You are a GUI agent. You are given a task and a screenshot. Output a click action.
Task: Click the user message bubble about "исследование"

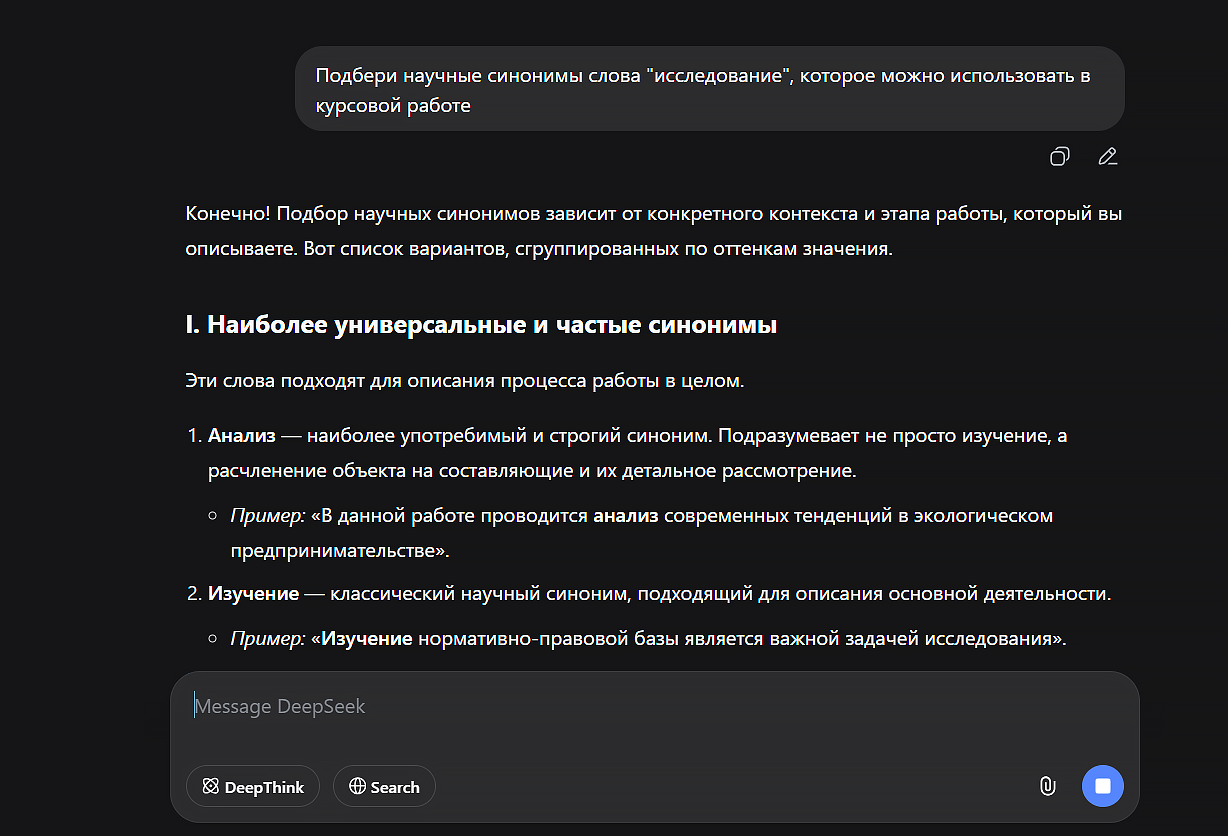coord(709,89)
